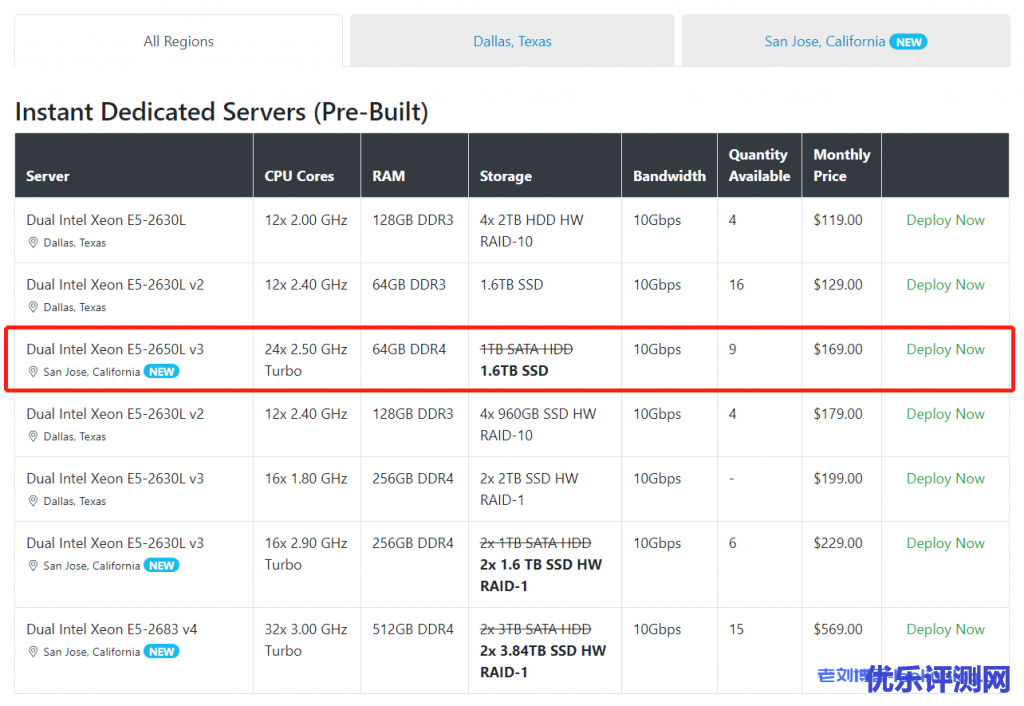Deploy the $119.00 Dual Xeon E5-2630L server
This screenshot has width=1024, height=706.
pos(945,220)
